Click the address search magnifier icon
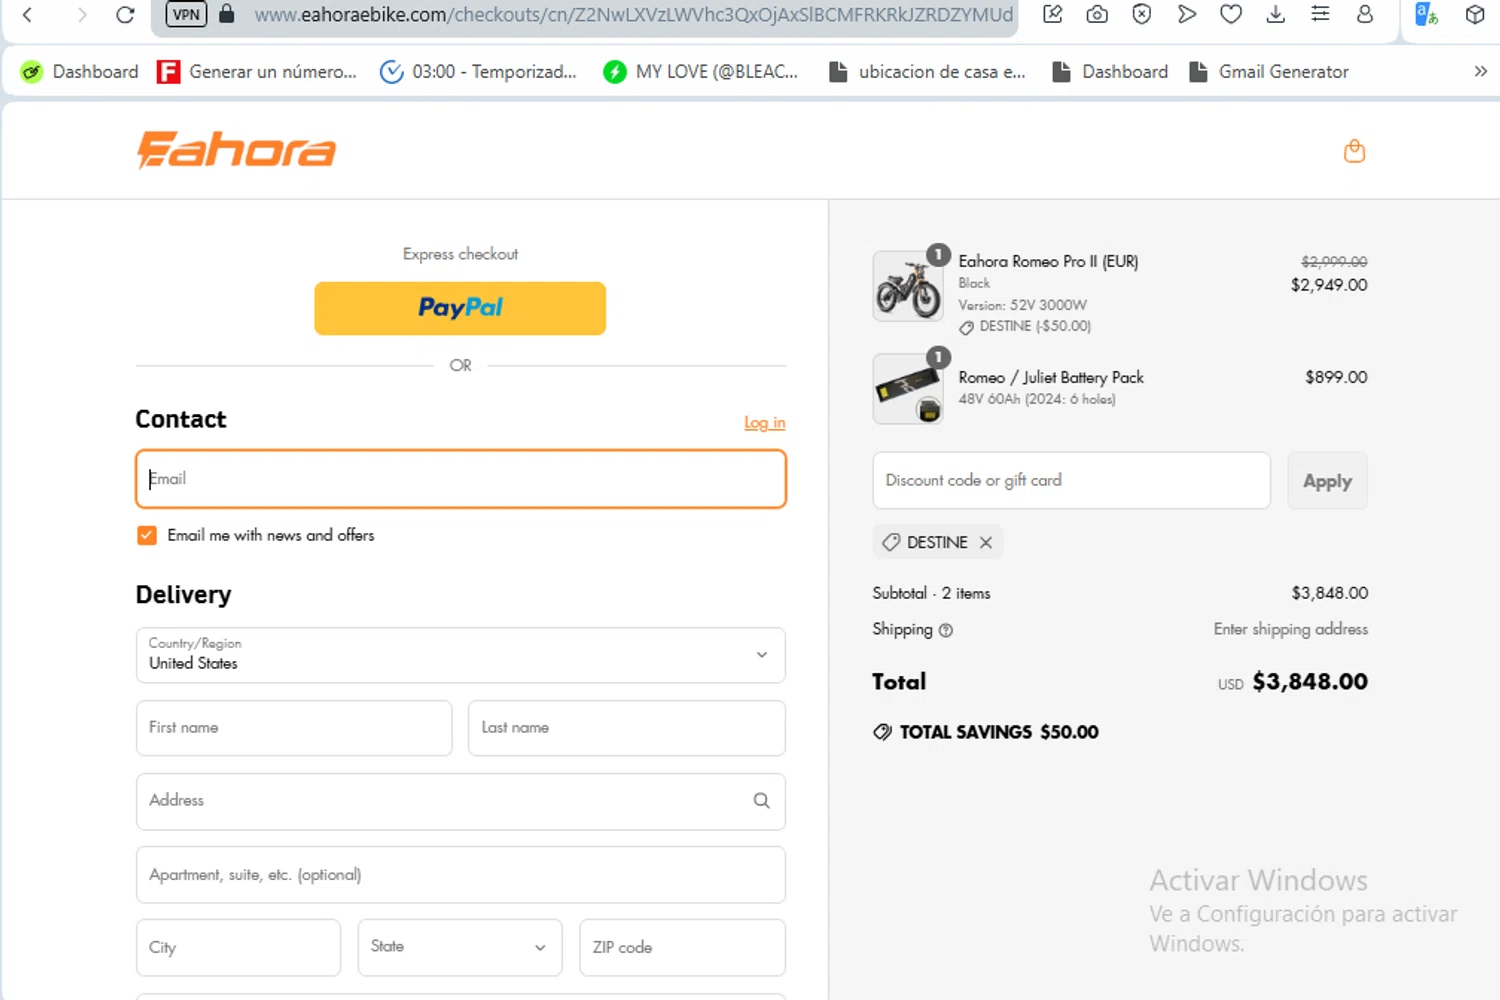 [x=762, y=801]
